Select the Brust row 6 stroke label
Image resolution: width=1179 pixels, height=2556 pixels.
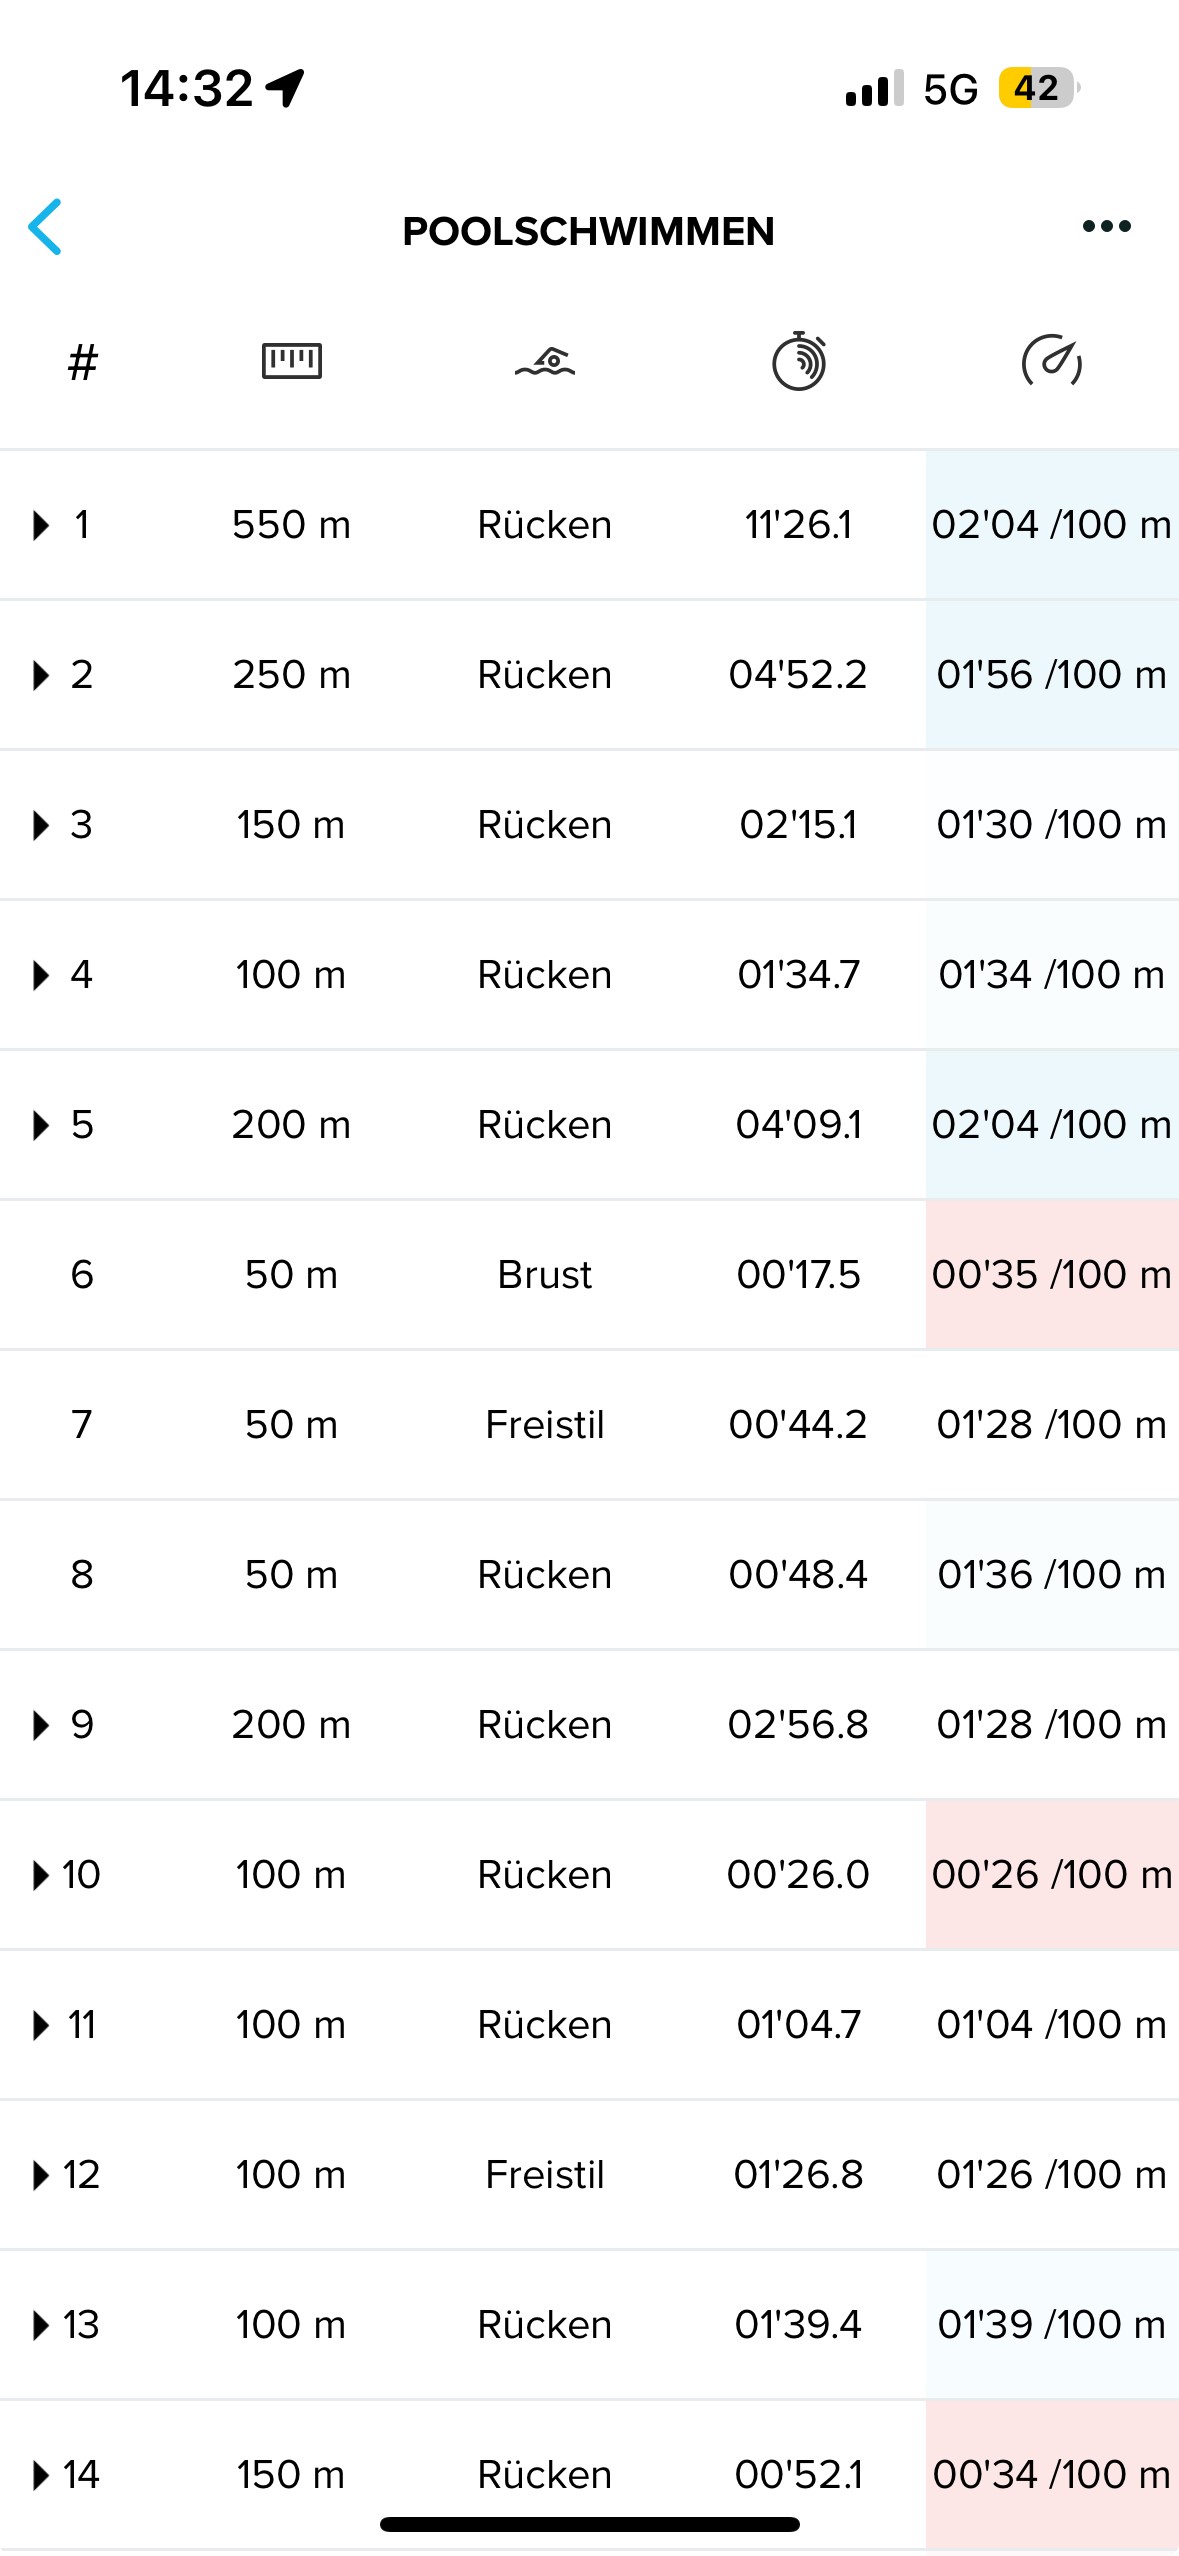pyautogui.click(x=545, y=1275)
